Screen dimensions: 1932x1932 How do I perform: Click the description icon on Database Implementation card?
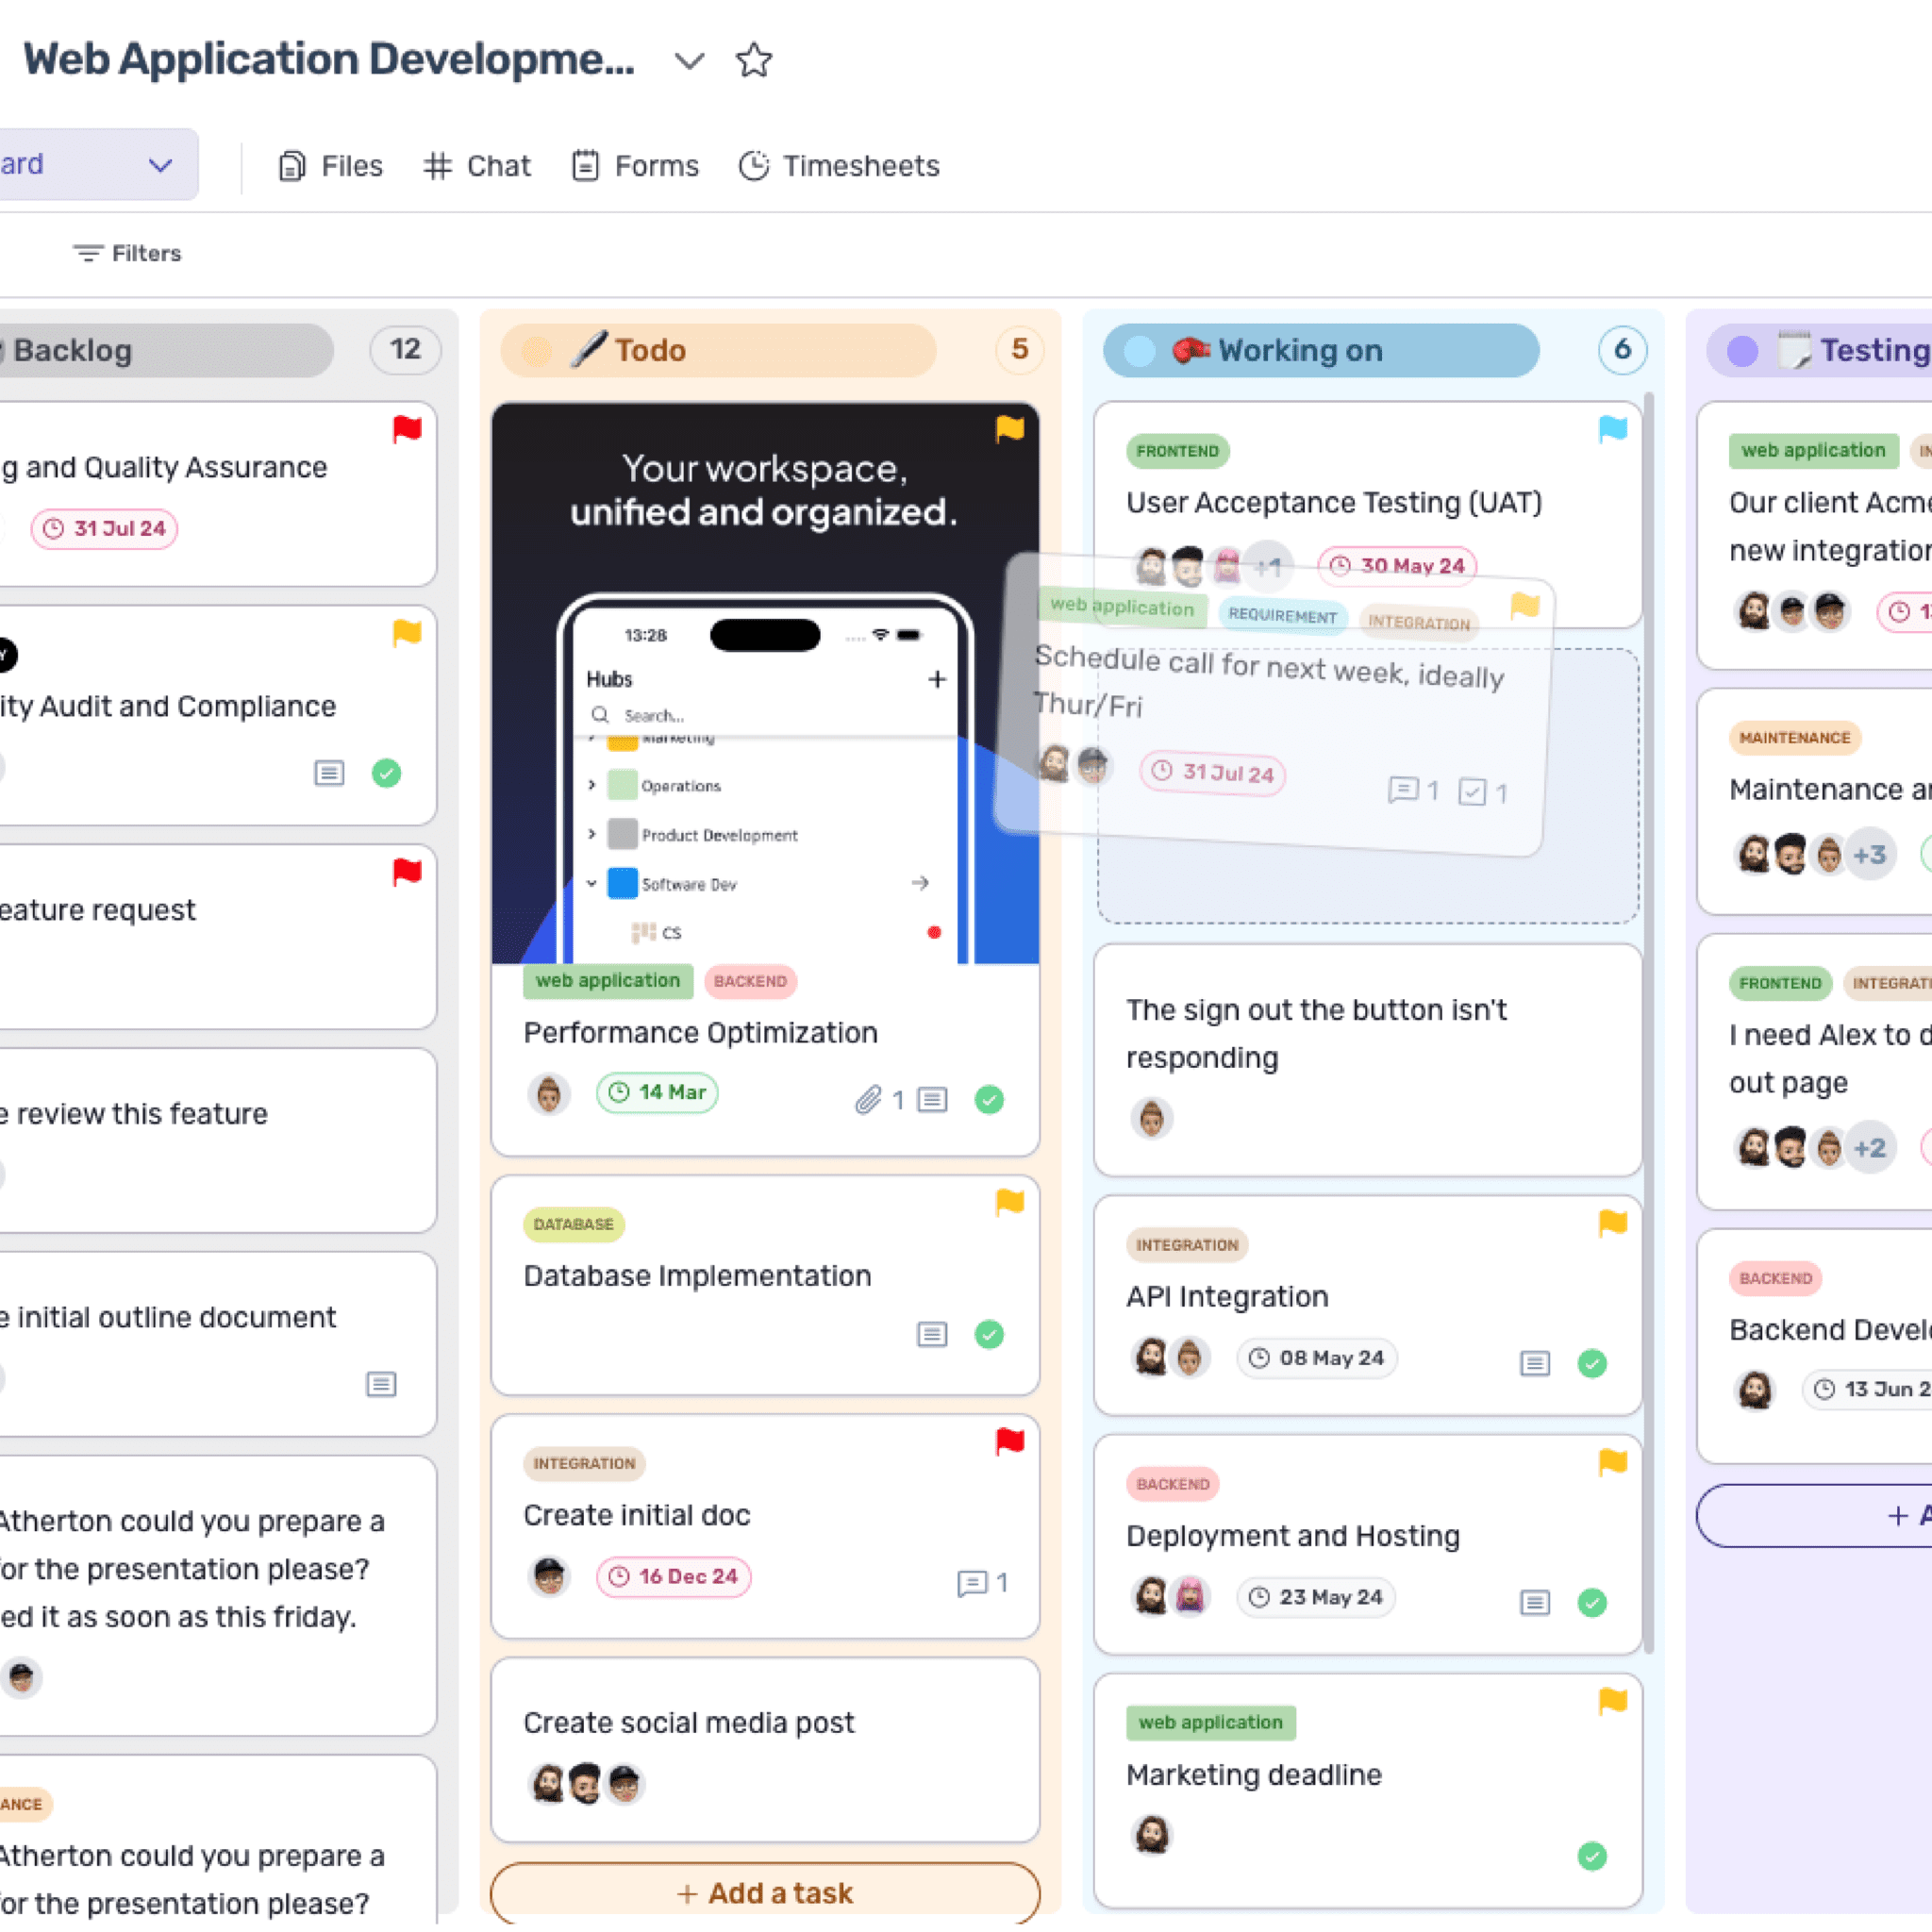coord(932,1335)
